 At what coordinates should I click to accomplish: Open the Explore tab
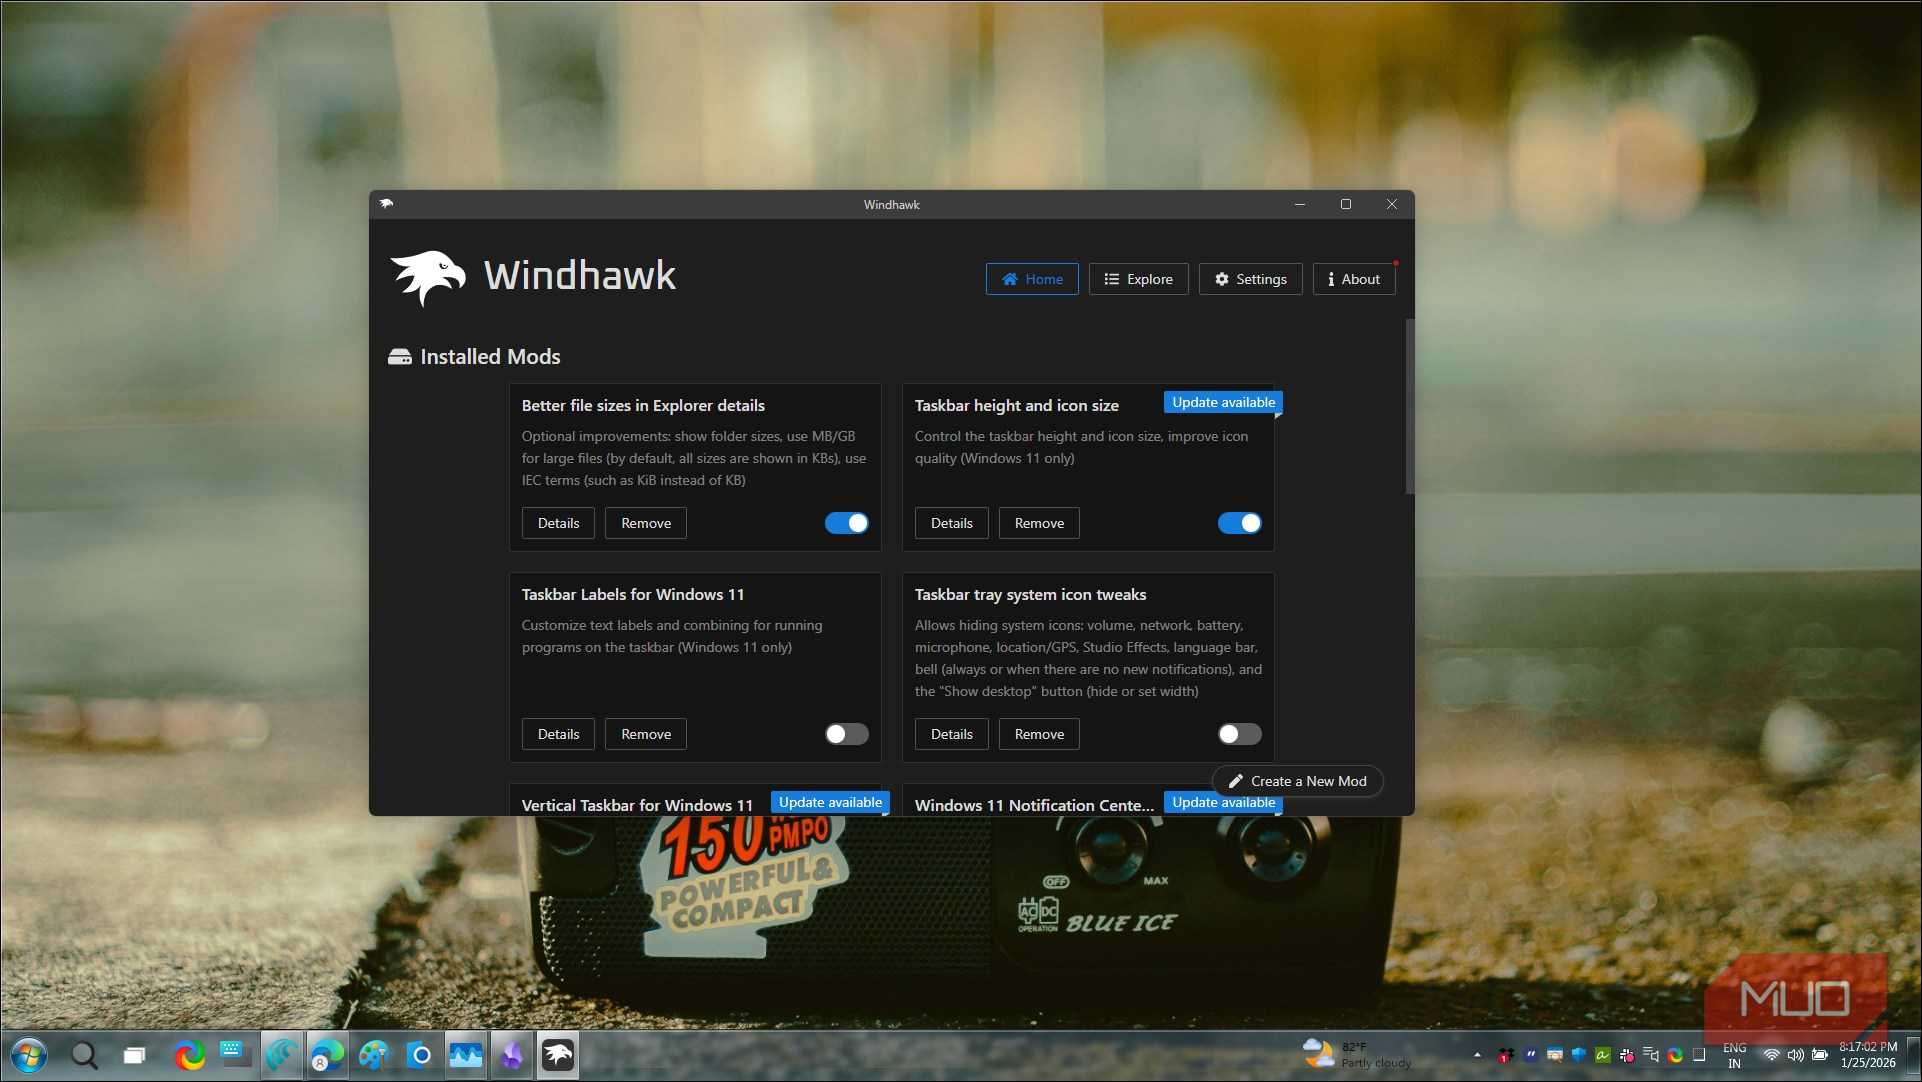1138,279
